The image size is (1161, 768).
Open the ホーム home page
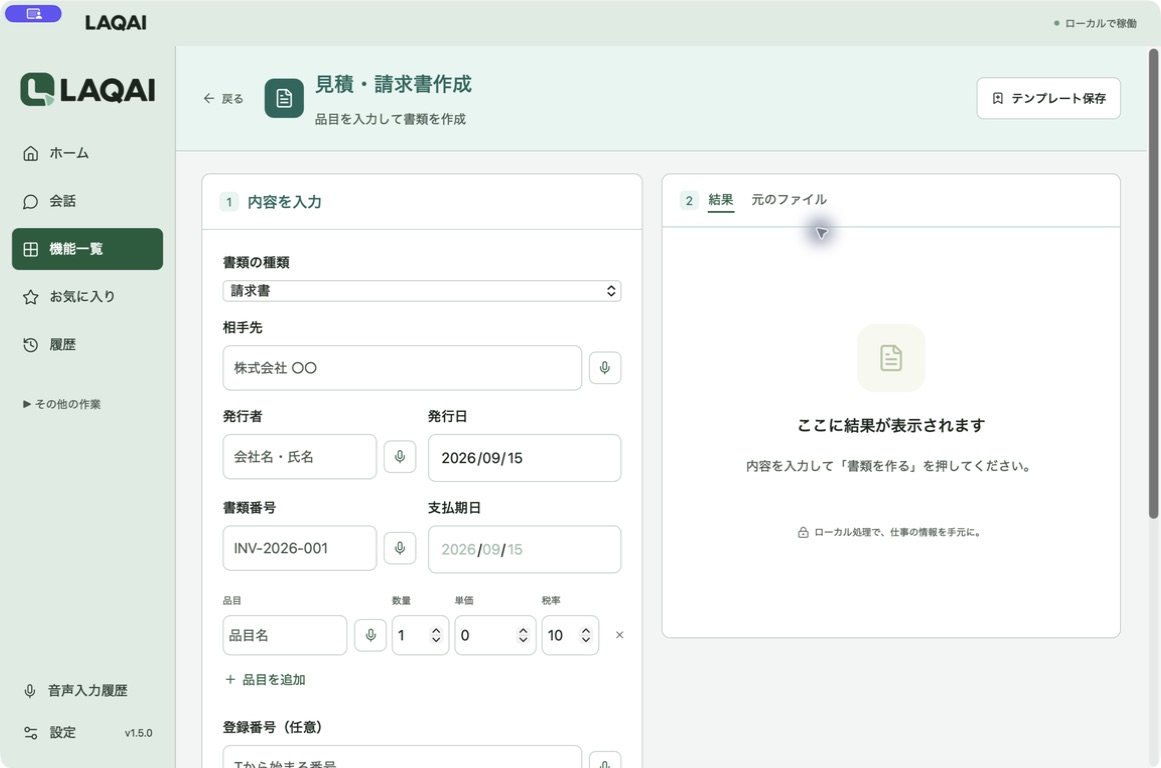coord(87,153)
